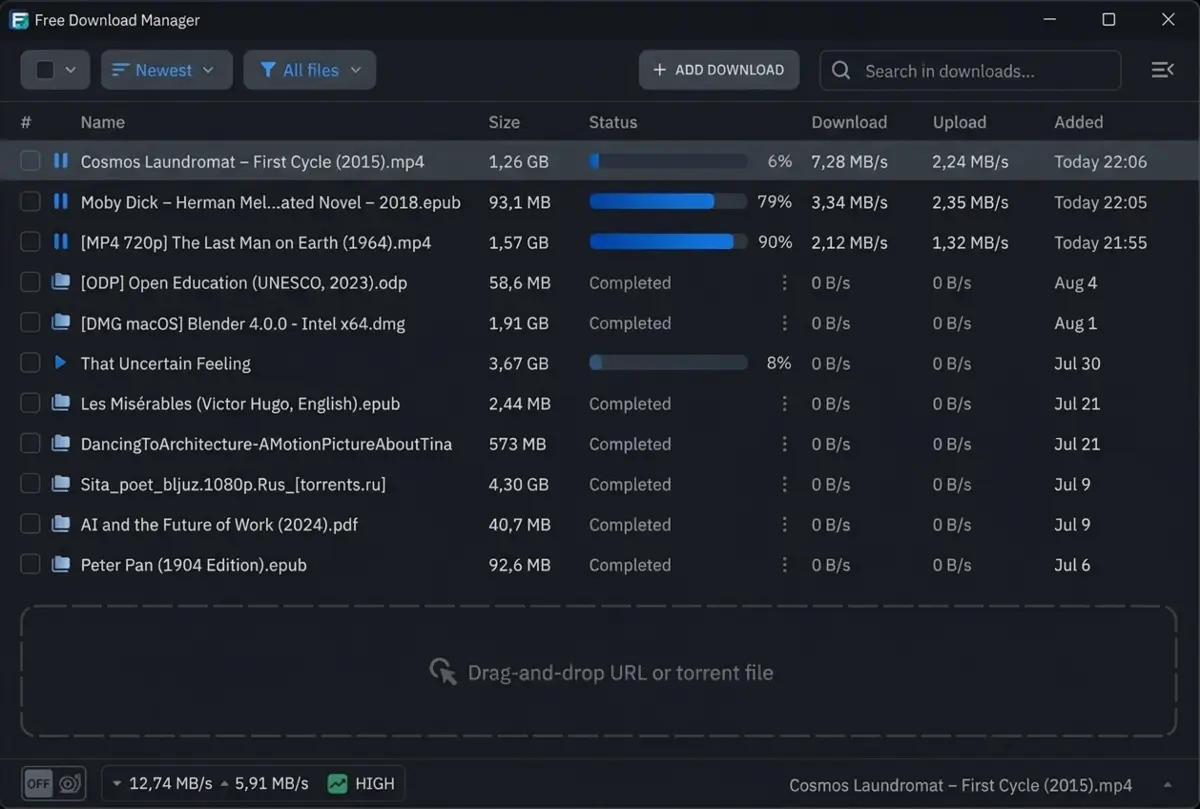Open more options for Peter Pan epub
This screenshot has height=809, width=1200.
coord(785,565)
